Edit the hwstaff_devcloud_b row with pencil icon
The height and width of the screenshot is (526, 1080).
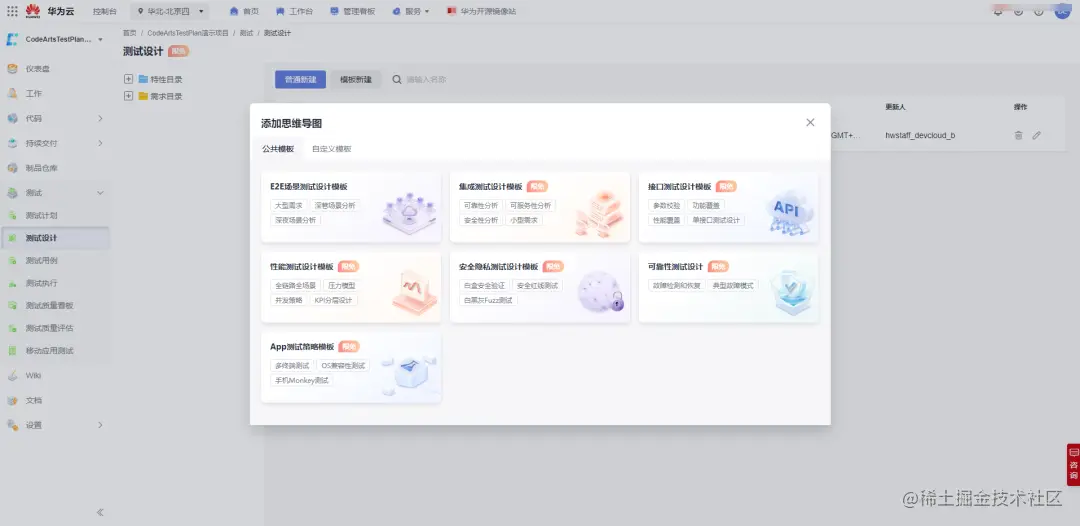[1037, 135]
